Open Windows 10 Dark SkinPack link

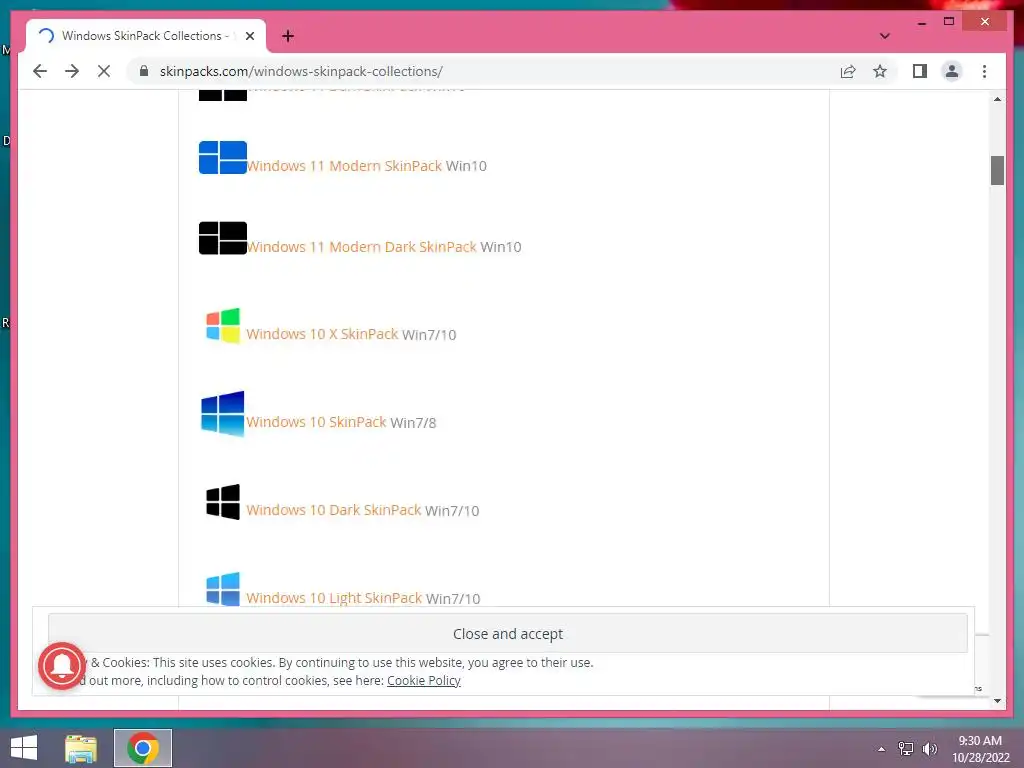point(334,510)
